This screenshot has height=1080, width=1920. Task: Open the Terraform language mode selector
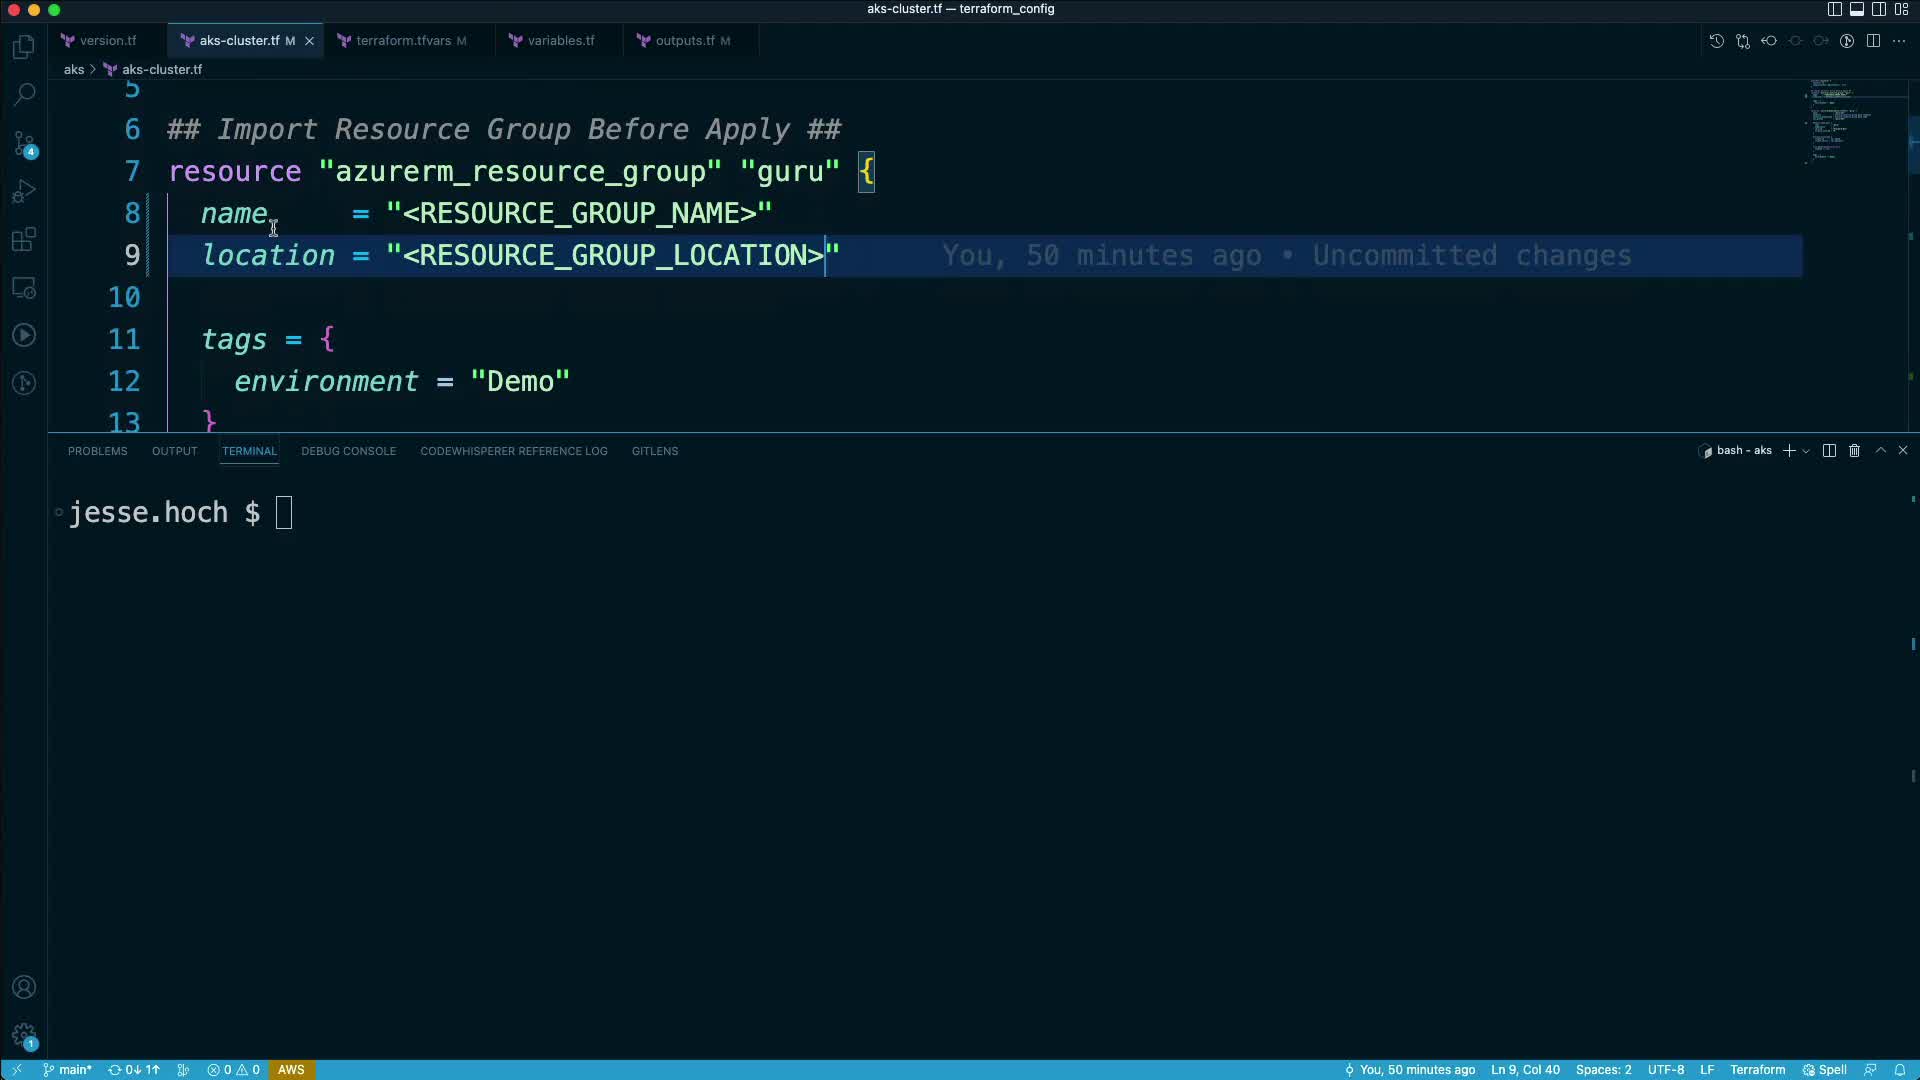1757,1070
